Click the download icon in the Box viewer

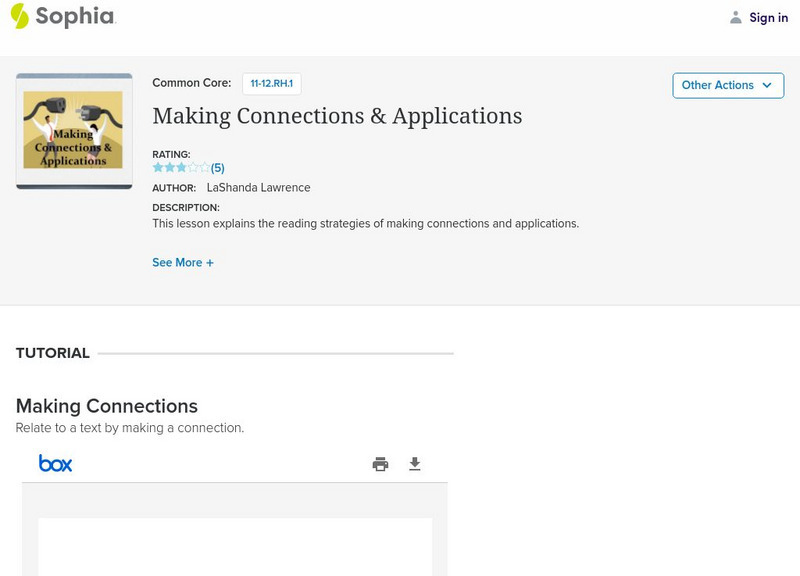tap(415, 463)
